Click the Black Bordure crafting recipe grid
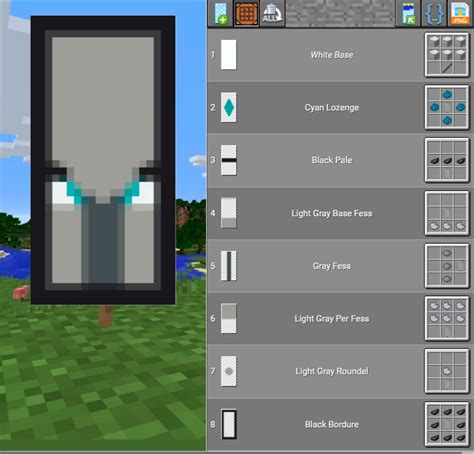Image resolution: width=474 pixels, height=454 pixels. click(x=447, y=424)
